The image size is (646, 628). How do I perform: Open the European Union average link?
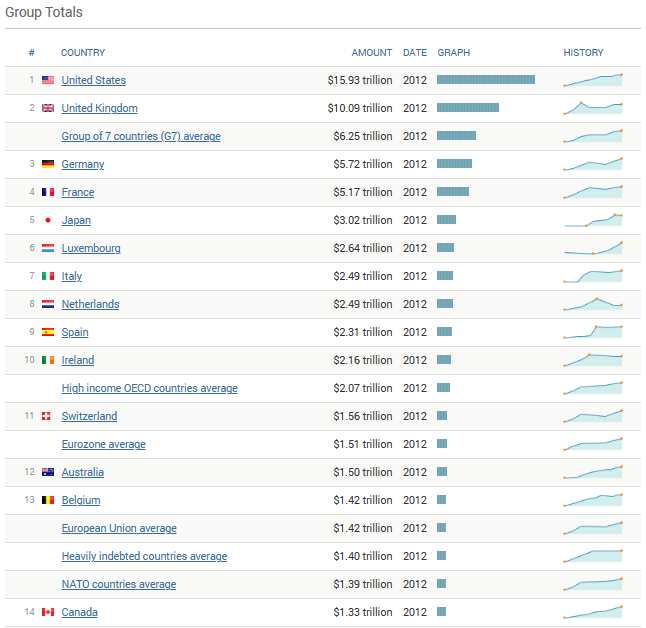point(119,528)
